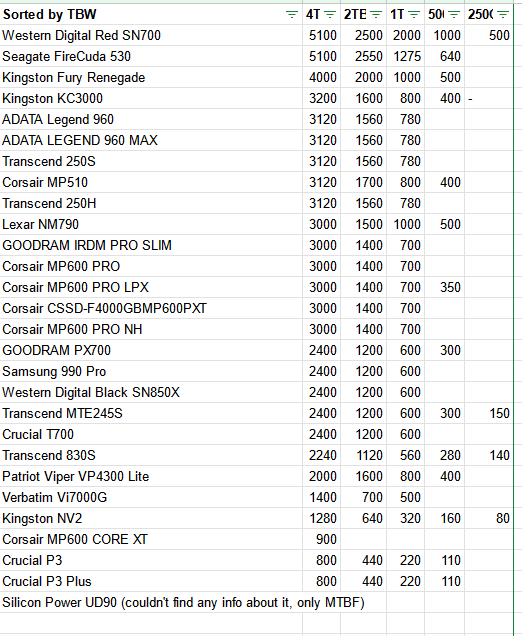
Task: Select the Samsung 990 Pro name cell
Action: coord(151,372)
